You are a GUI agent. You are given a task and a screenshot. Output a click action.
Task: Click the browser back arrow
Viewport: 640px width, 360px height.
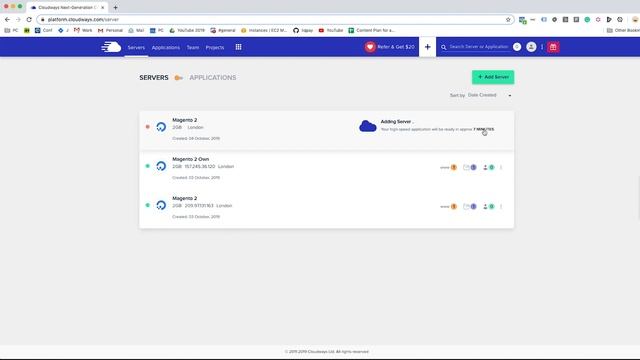click(7, 19)
